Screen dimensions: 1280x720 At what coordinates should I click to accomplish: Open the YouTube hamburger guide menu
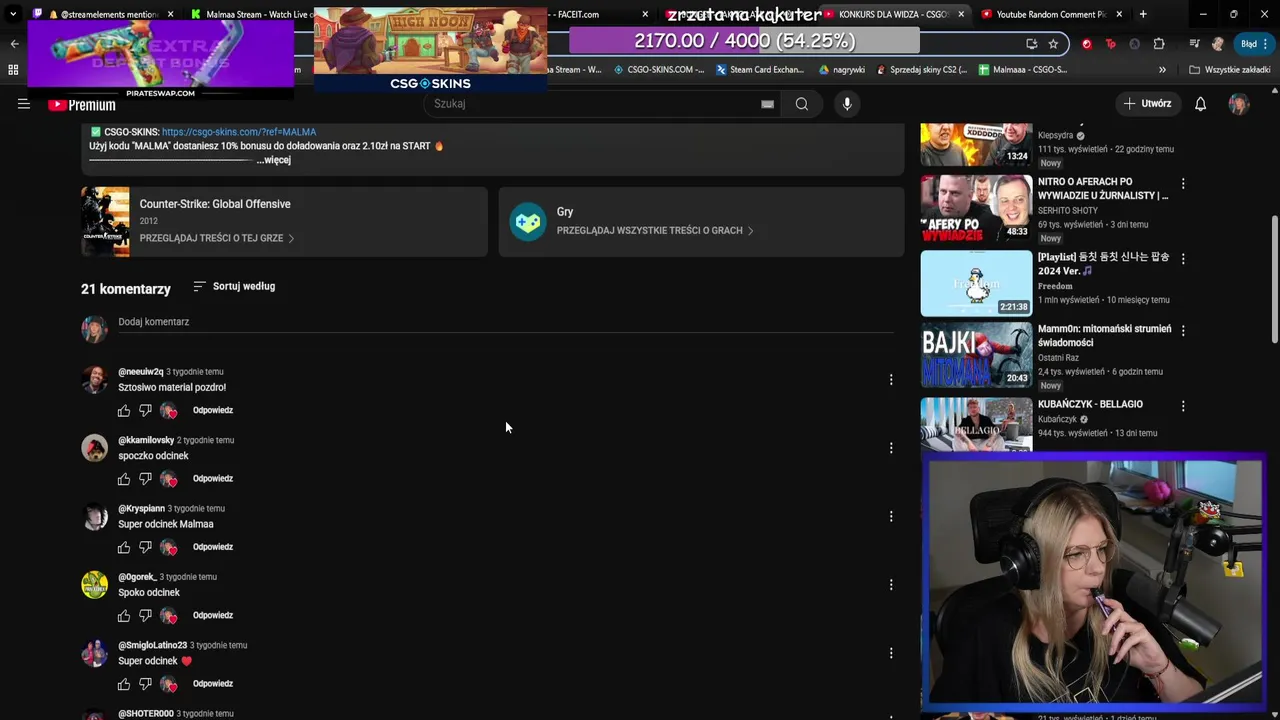pos(24,104)
